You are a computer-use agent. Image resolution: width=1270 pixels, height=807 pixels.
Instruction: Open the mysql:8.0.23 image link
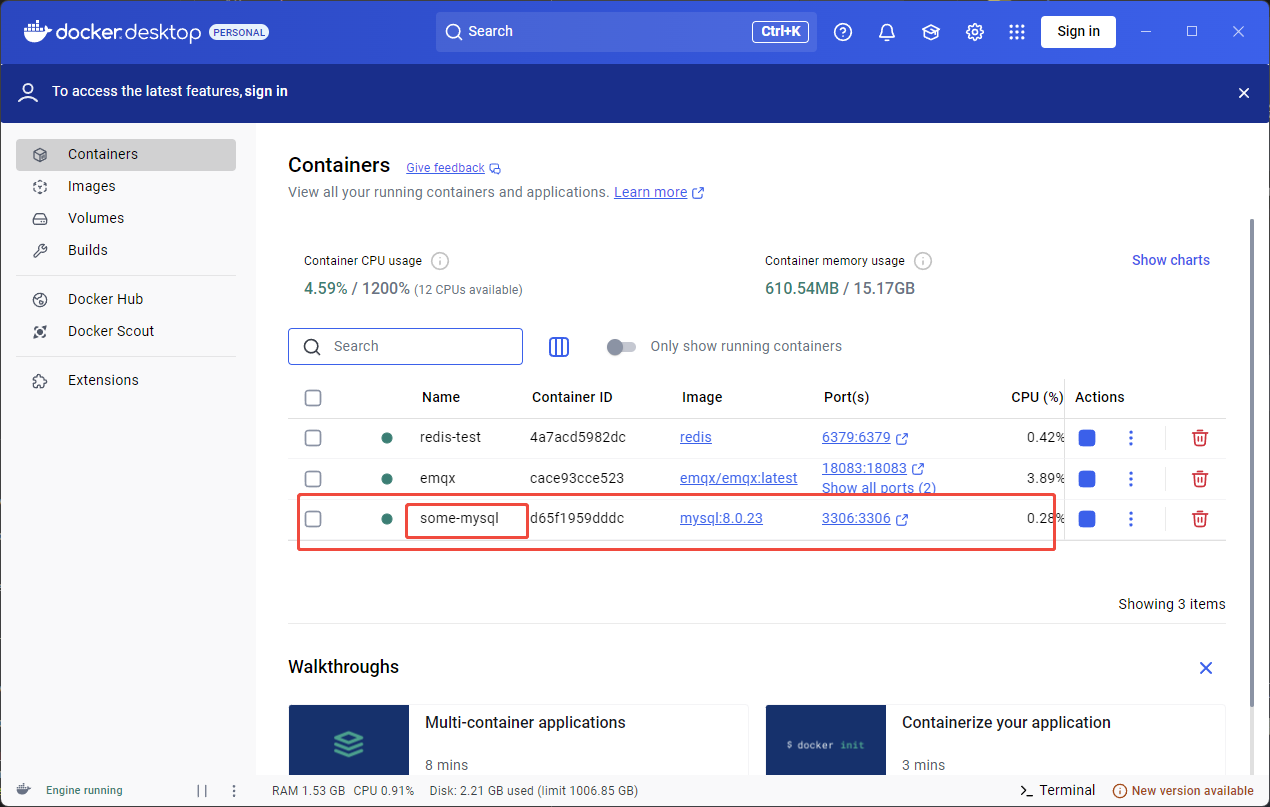[x=721, y=519]
